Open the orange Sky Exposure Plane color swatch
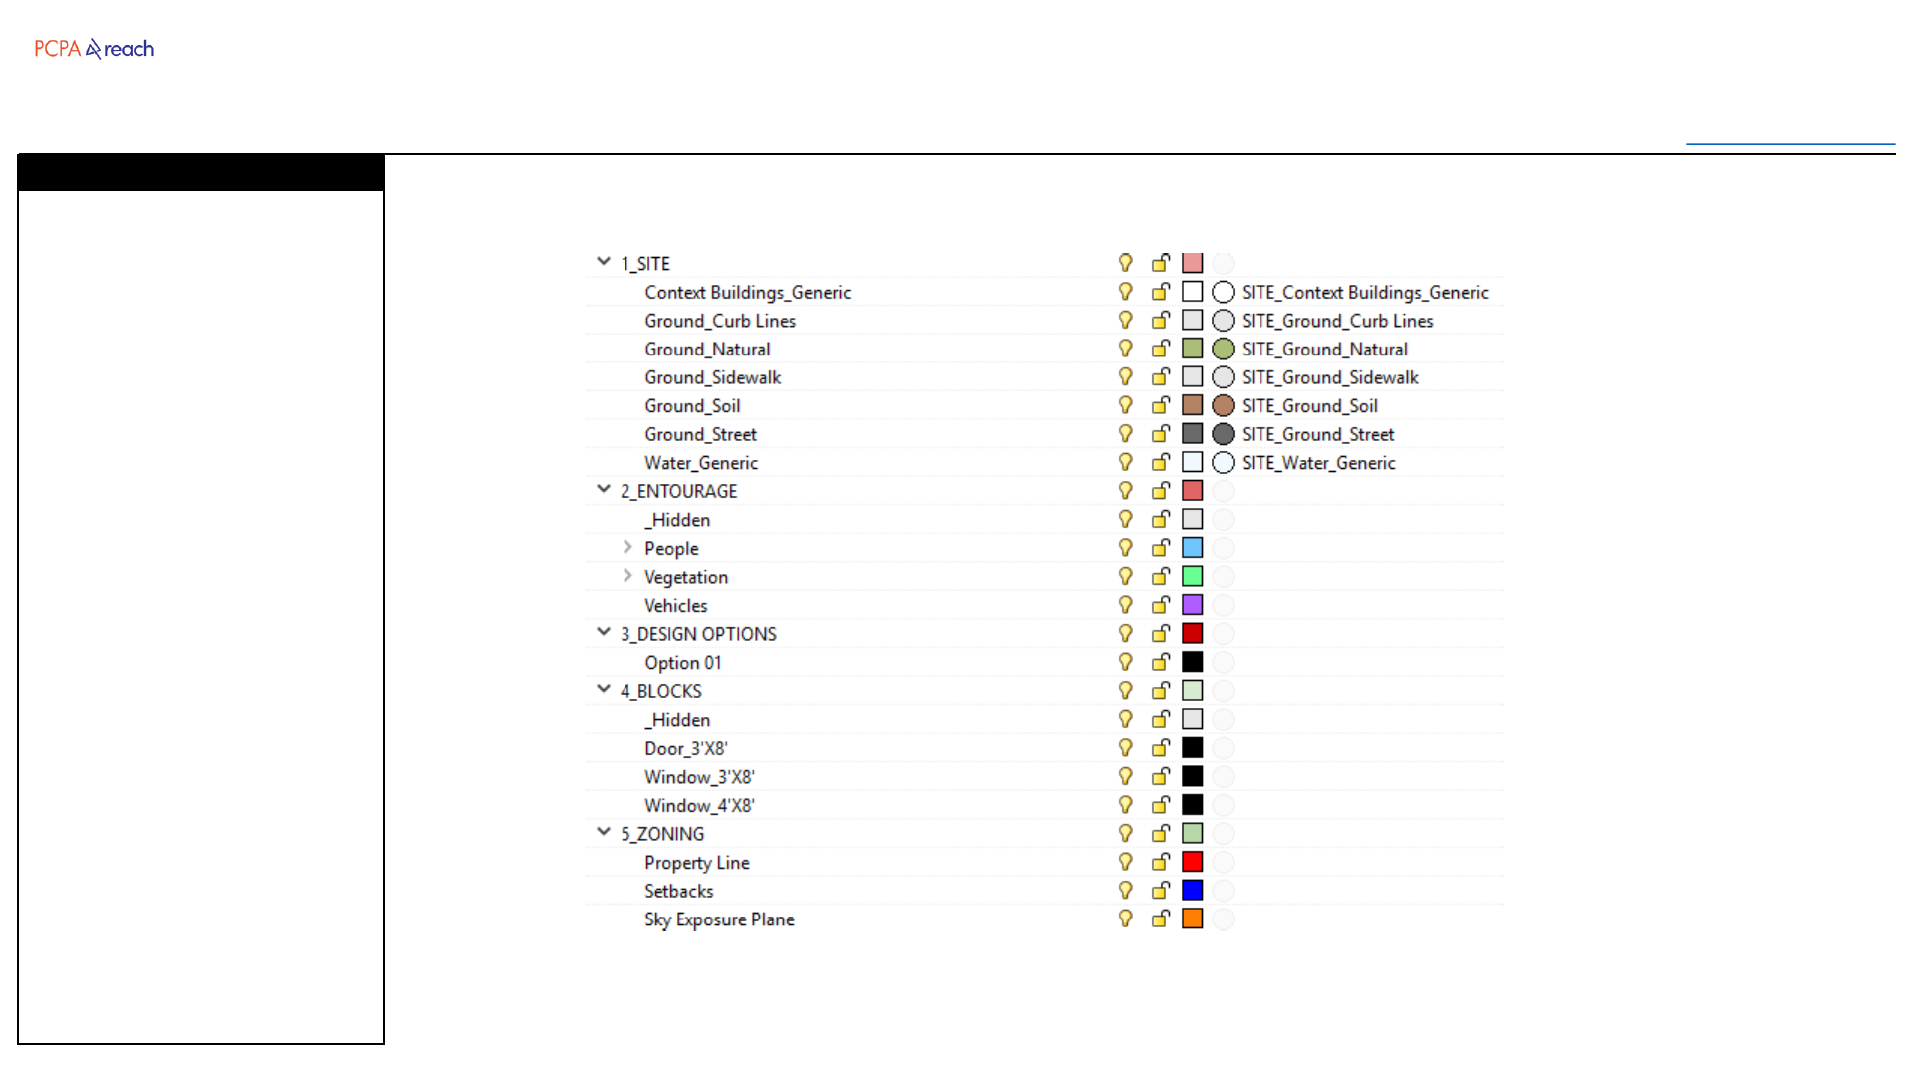 click(x=1192, y=919)
